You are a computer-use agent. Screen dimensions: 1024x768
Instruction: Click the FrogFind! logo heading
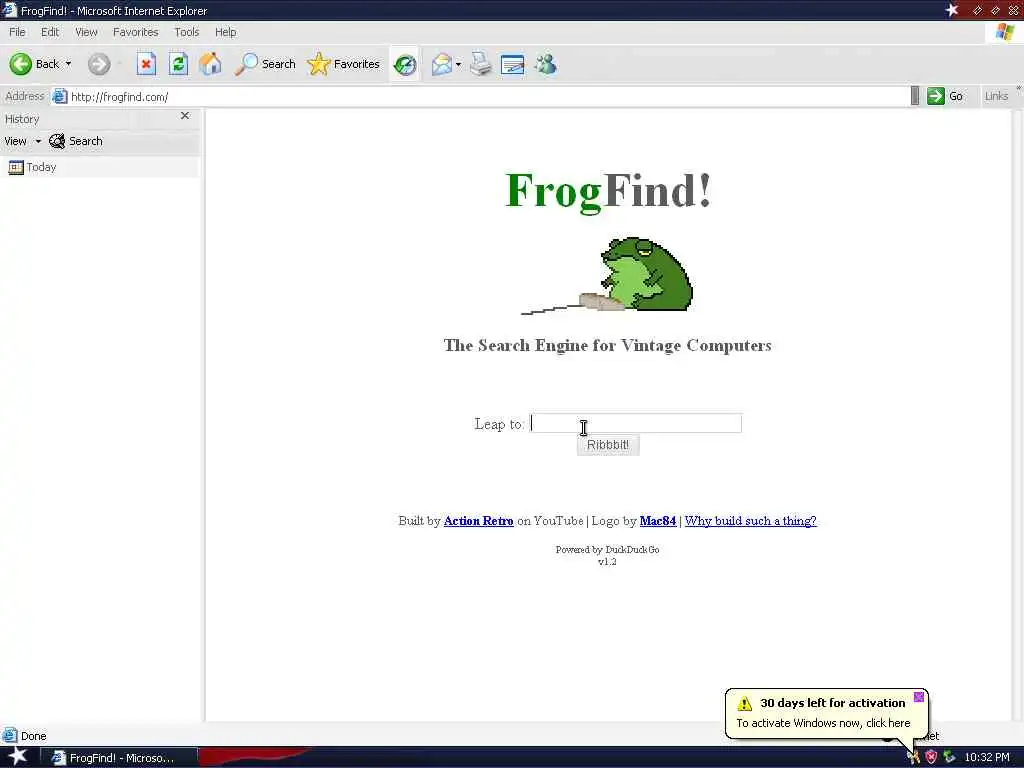point(608,191)
